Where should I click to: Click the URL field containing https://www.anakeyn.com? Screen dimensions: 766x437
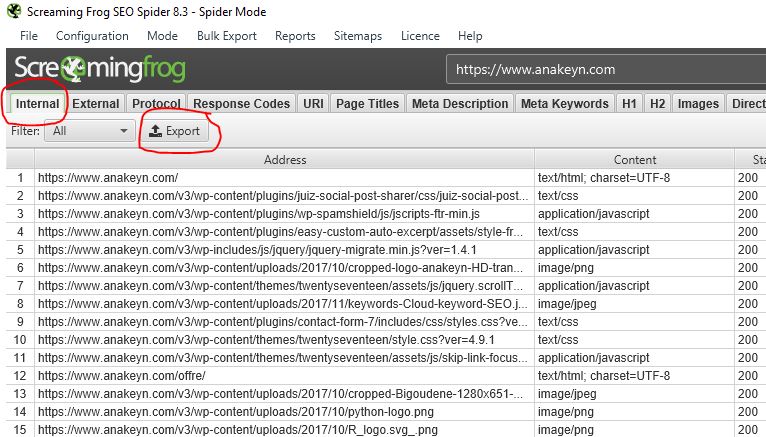click(606, 69)
